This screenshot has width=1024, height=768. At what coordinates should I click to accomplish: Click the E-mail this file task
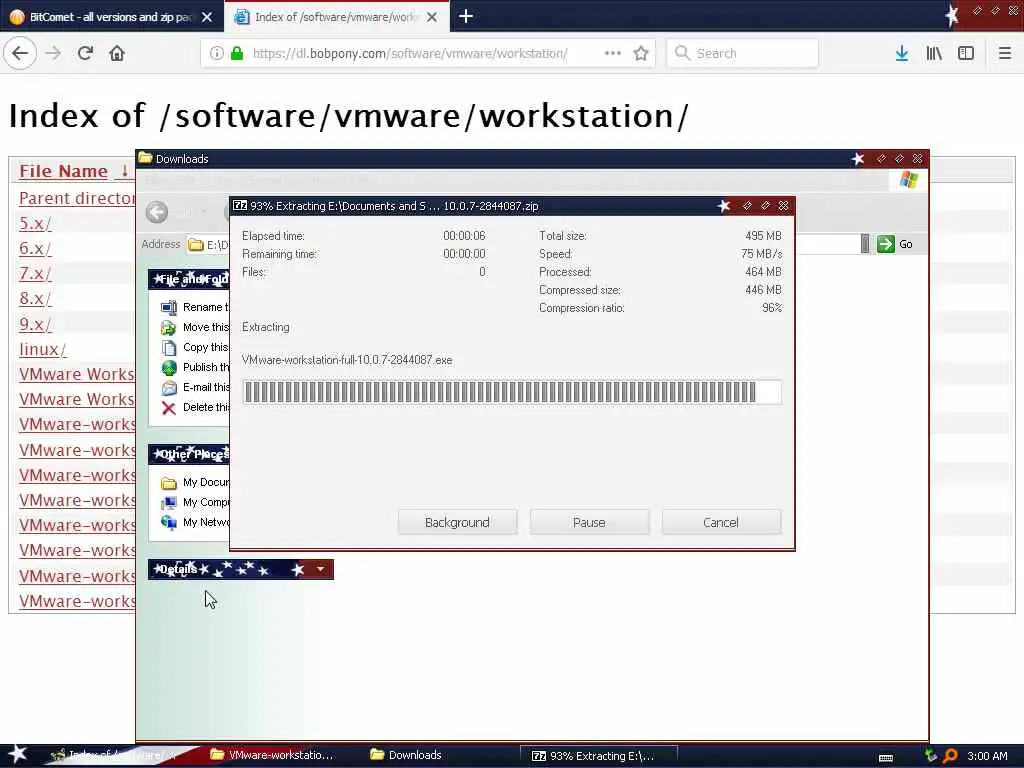pos(195,387)
